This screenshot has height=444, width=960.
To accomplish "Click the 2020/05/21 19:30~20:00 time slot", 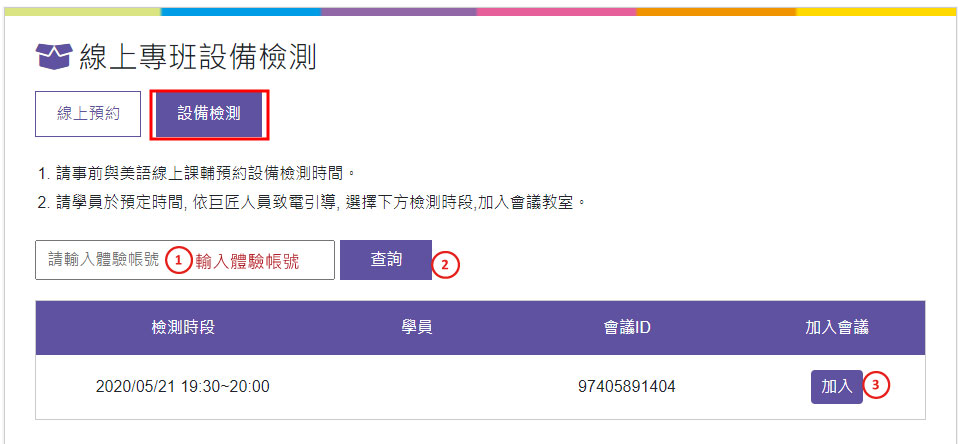I will pyautogui.click(x=183, y=387).
